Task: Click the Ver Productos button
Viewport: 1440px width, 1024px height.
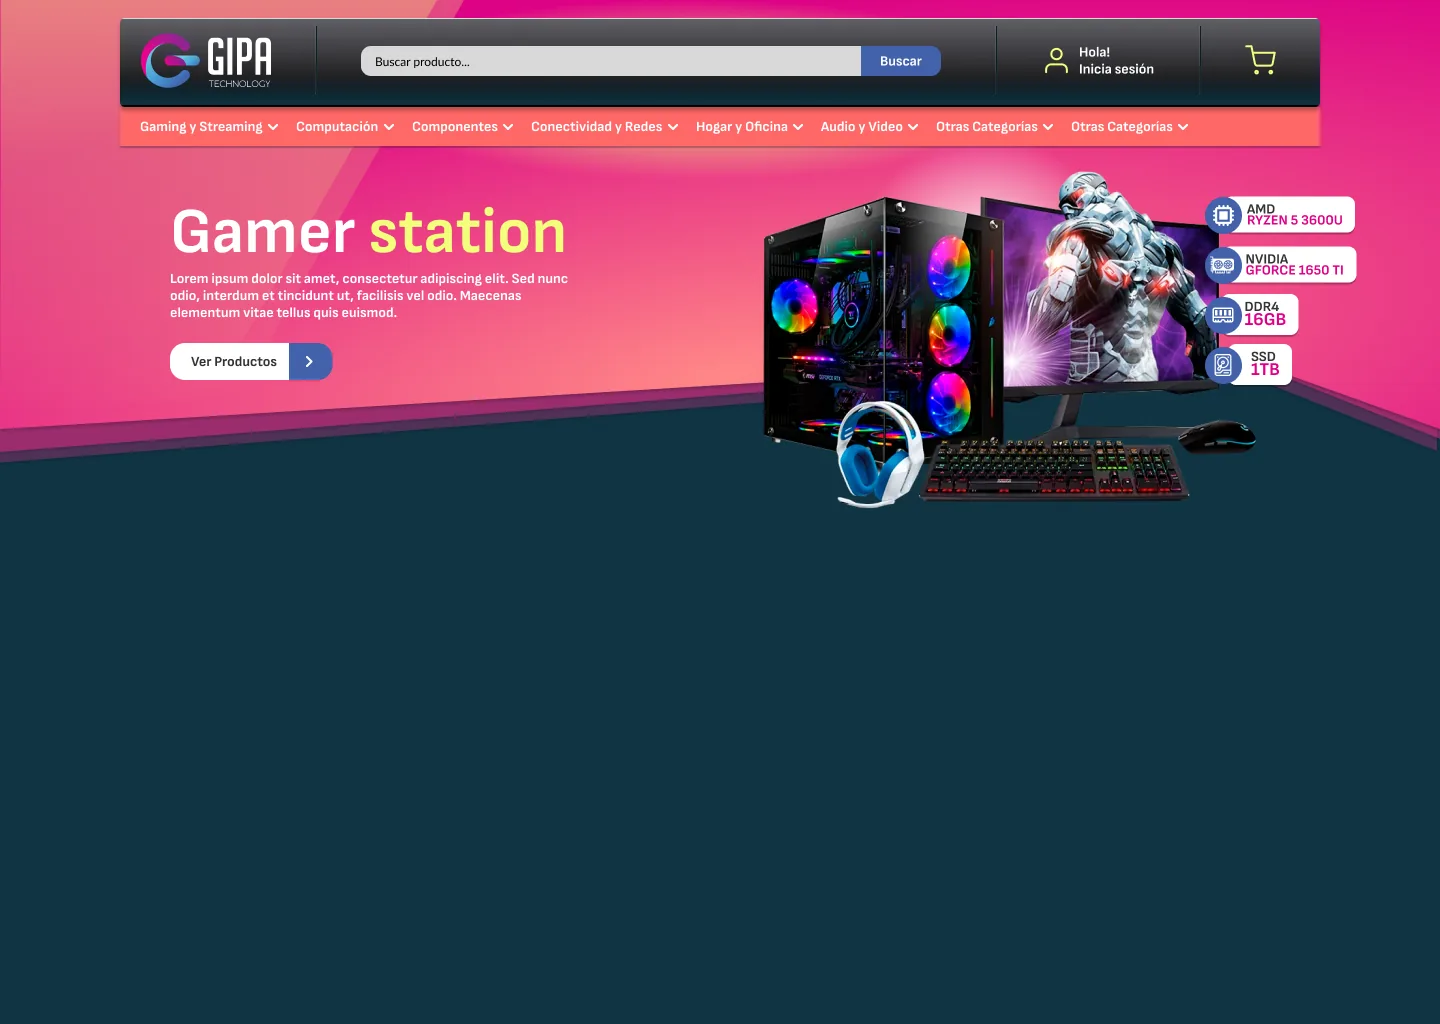Action: [x=251, y=362]
